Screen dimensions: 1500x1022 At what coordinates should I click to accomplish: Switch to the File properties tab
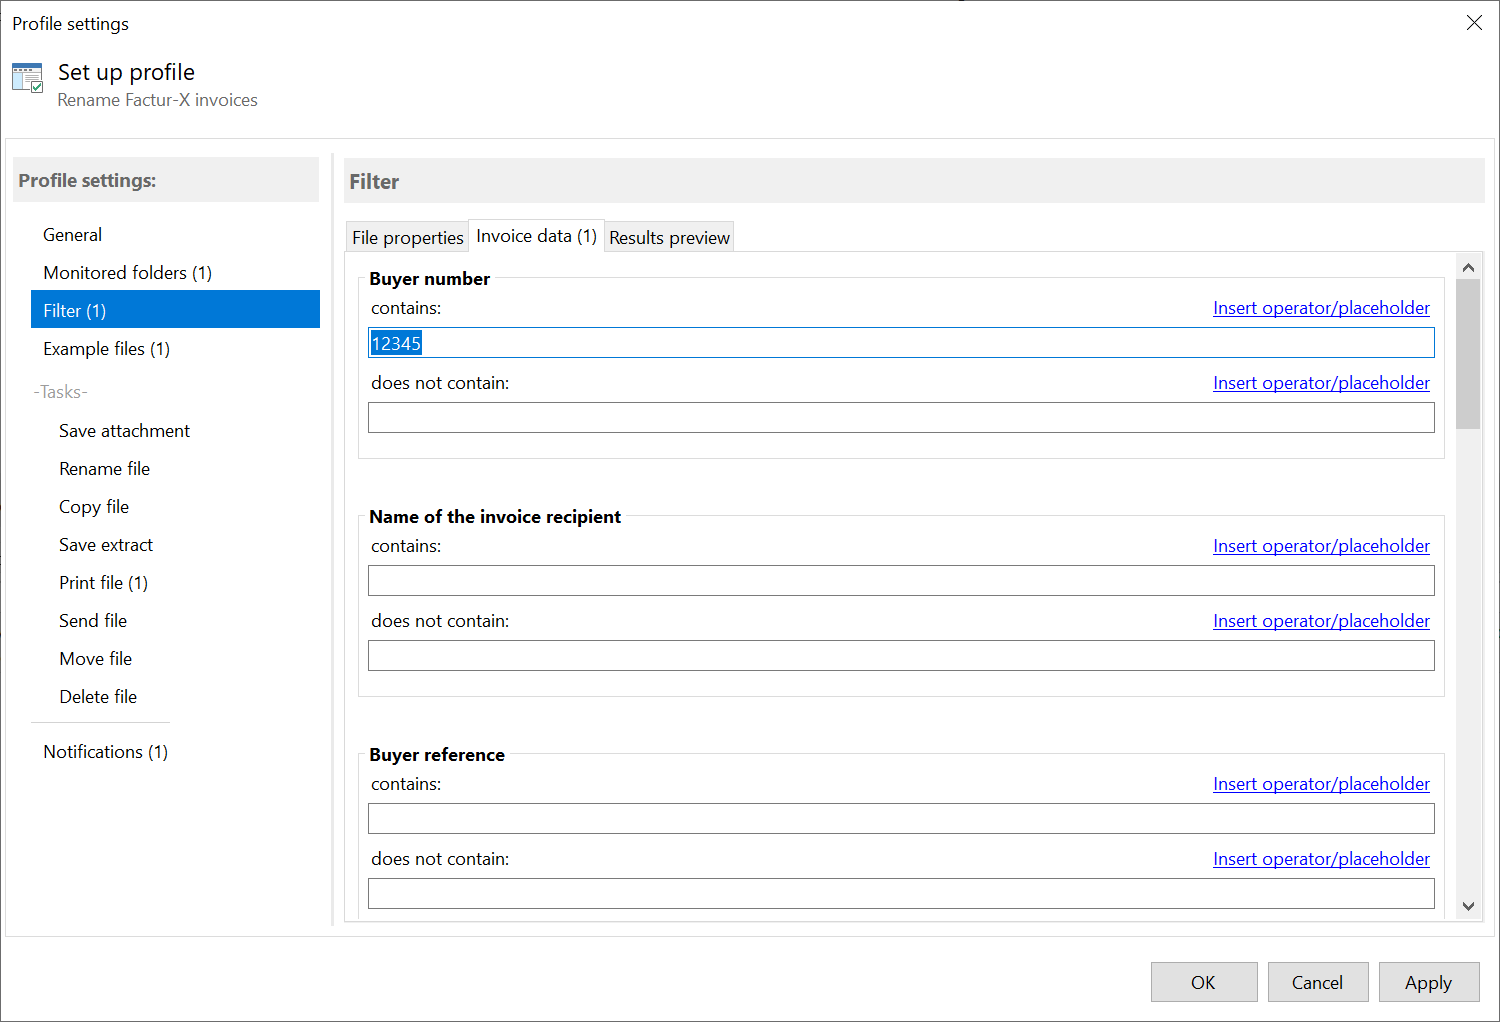pyautogui.click(x=407, y=237)
